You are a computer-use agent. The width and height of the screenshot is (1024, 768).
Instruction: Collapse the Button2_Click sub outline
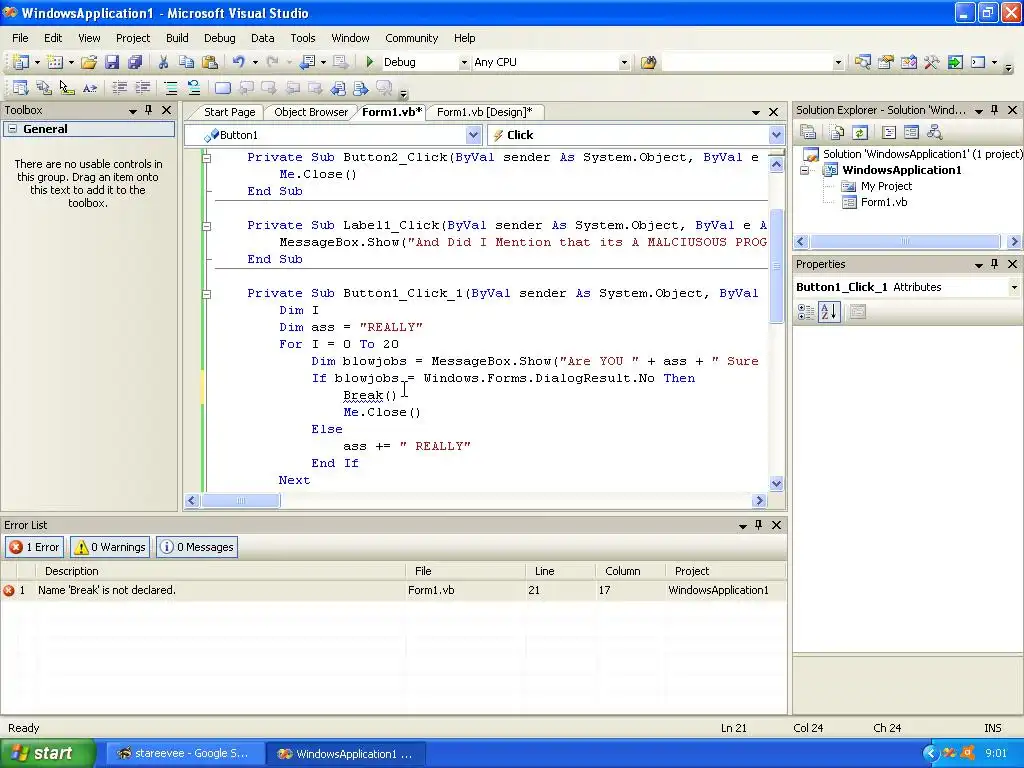point(206,158)
